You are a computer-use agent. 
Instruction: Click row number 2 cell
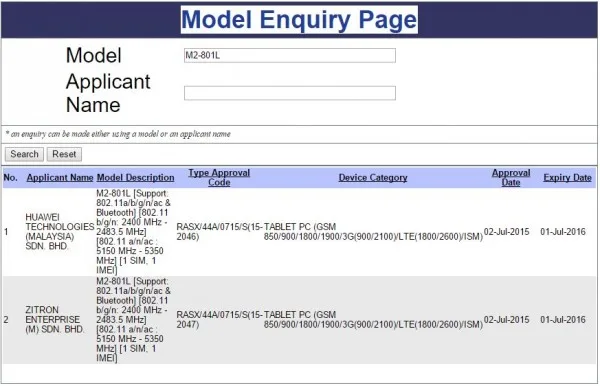6,319
